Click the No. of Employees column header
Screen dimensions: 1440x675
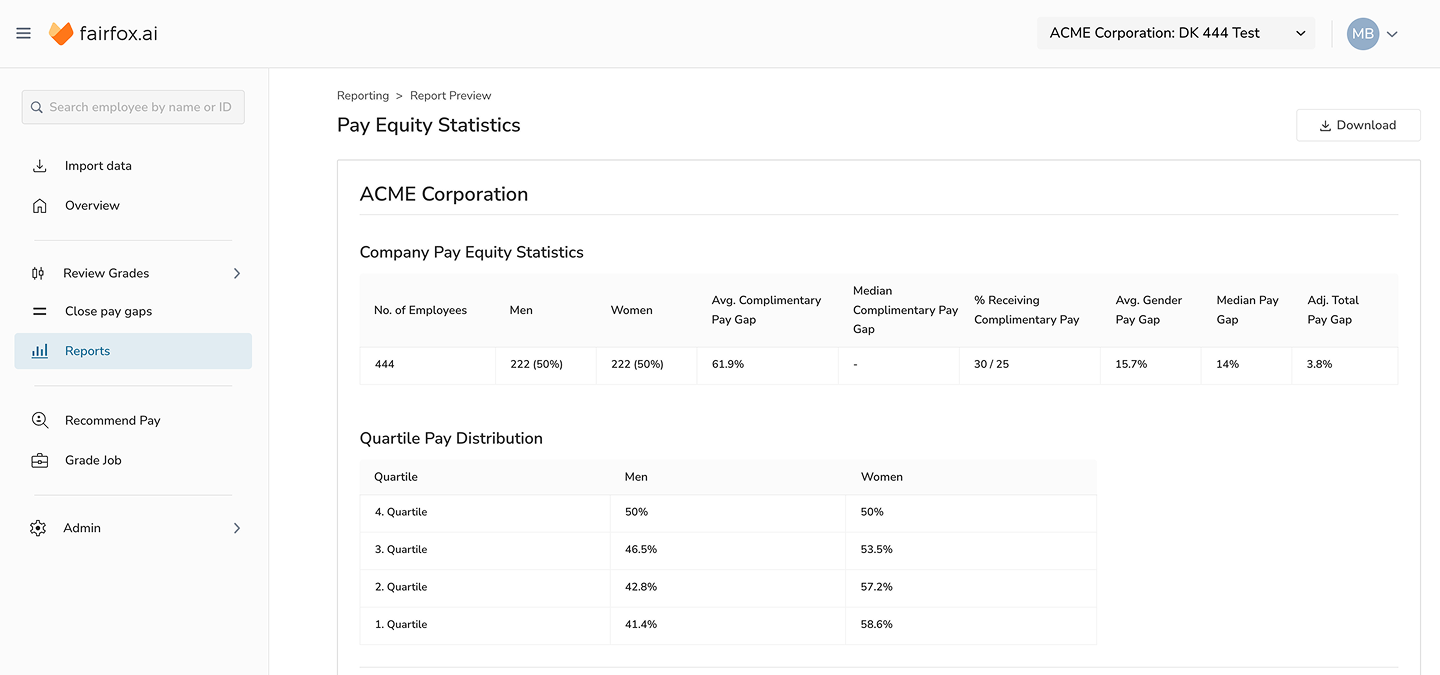tap(420, 310)
